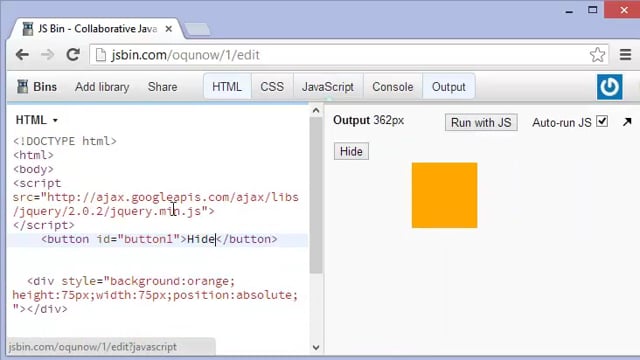Click the div style="background:orange;" line
Screen dimensions: 640x360
131,281
